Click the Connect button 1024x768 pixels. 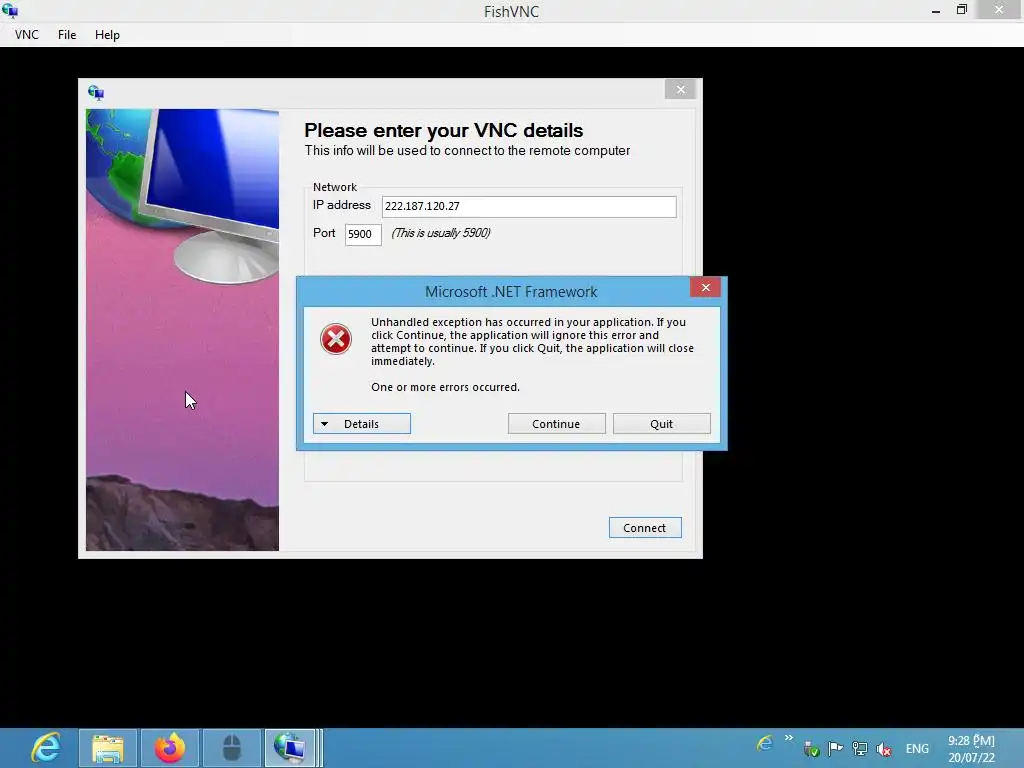[x=645, y=528]
